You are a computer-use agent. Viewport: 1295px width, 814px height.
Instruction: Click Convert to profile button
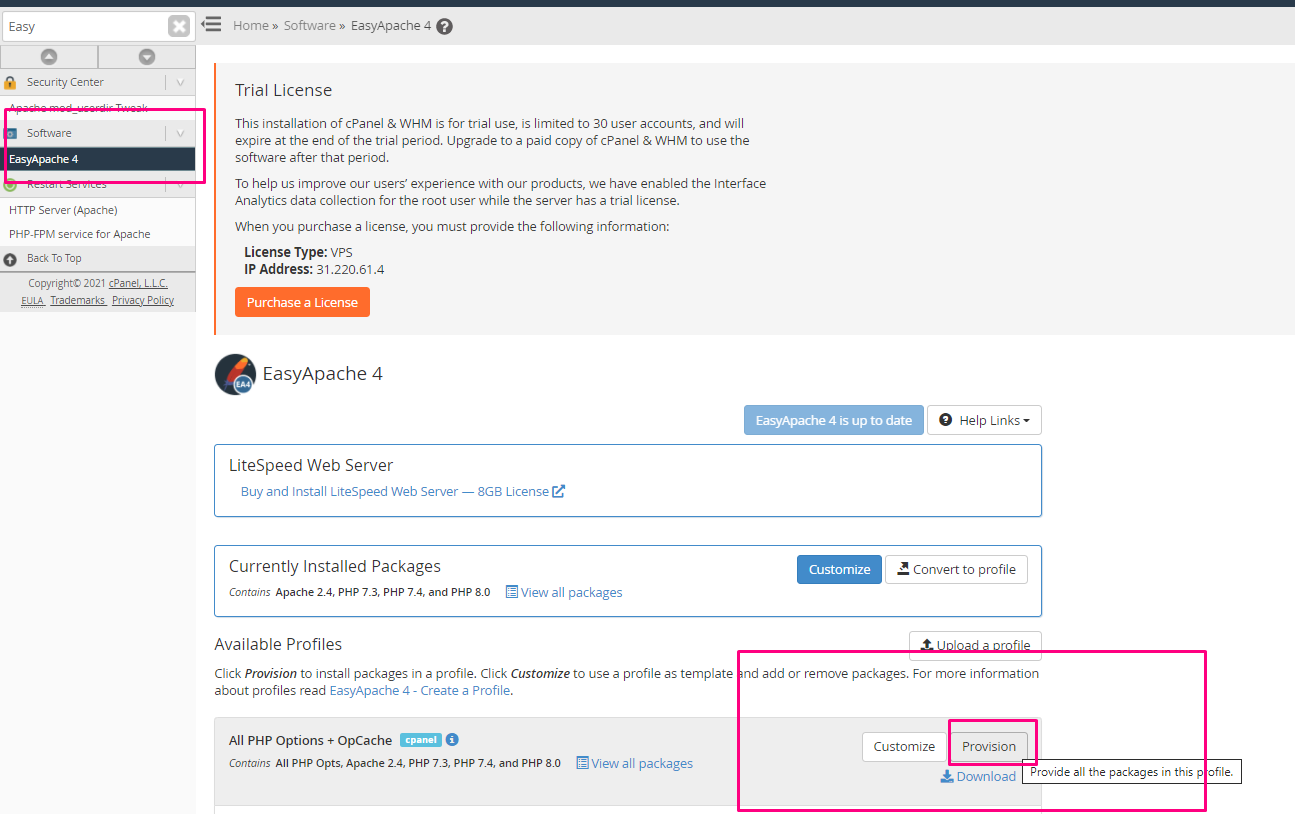click(x=956, y=569)
